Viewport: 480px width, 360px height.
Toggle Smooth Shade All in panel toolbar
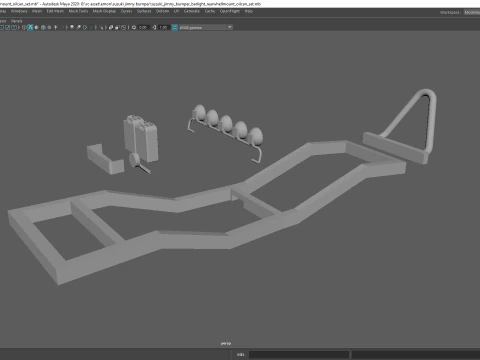tap(30, 27)
